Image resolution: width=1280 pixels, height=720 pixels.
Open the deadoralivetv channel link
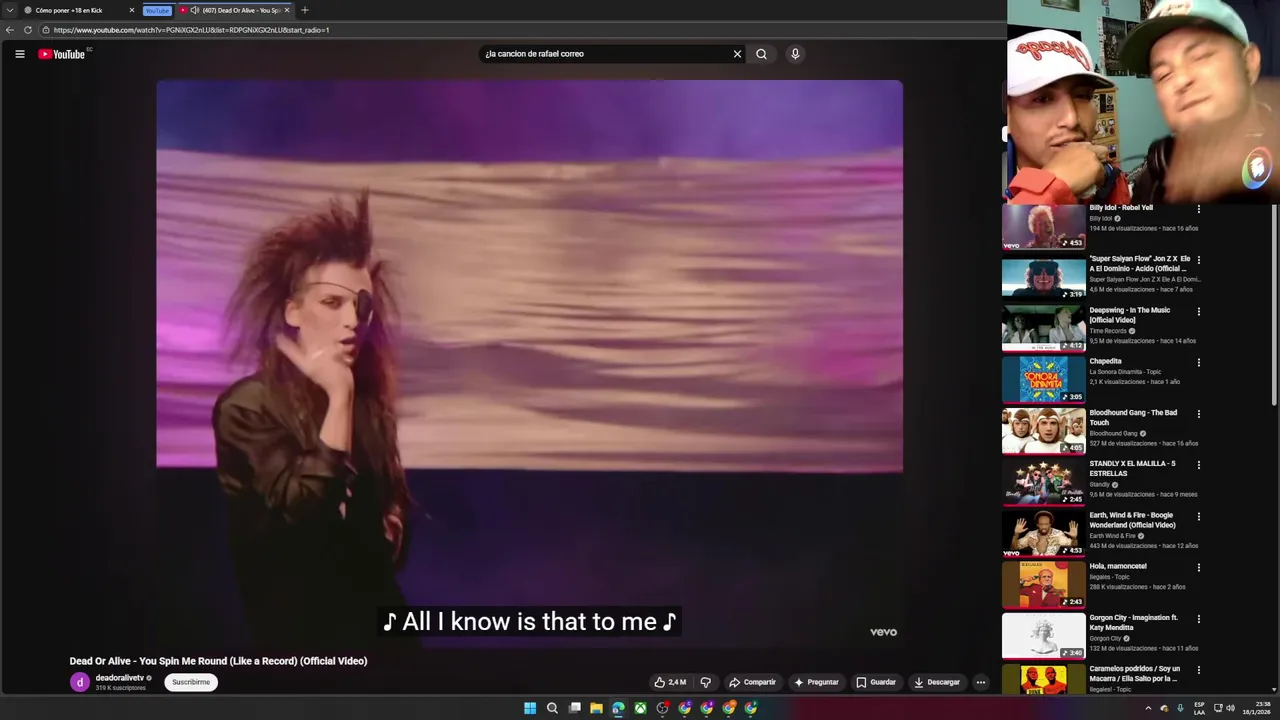[119, 678]
